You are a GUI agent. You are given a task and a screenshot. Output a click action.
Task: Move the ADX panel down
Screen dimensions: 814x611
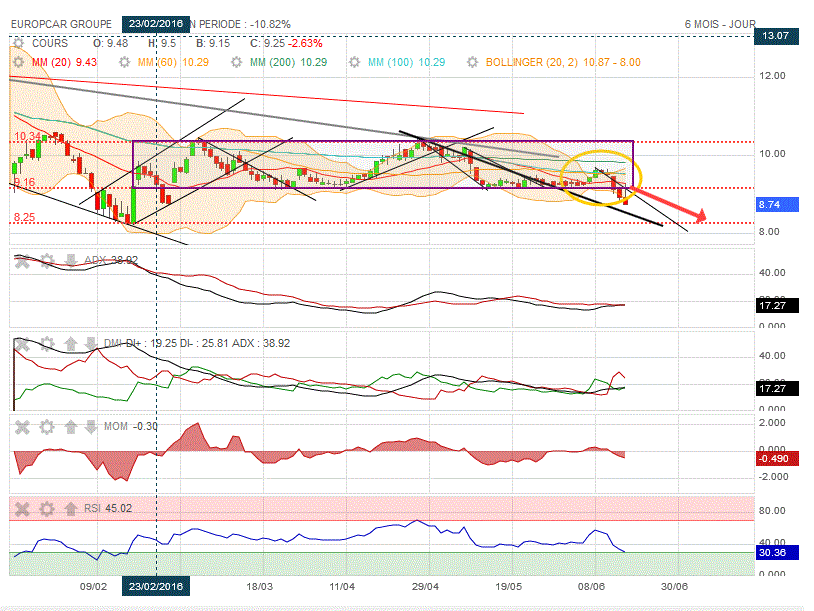point(71,261)
